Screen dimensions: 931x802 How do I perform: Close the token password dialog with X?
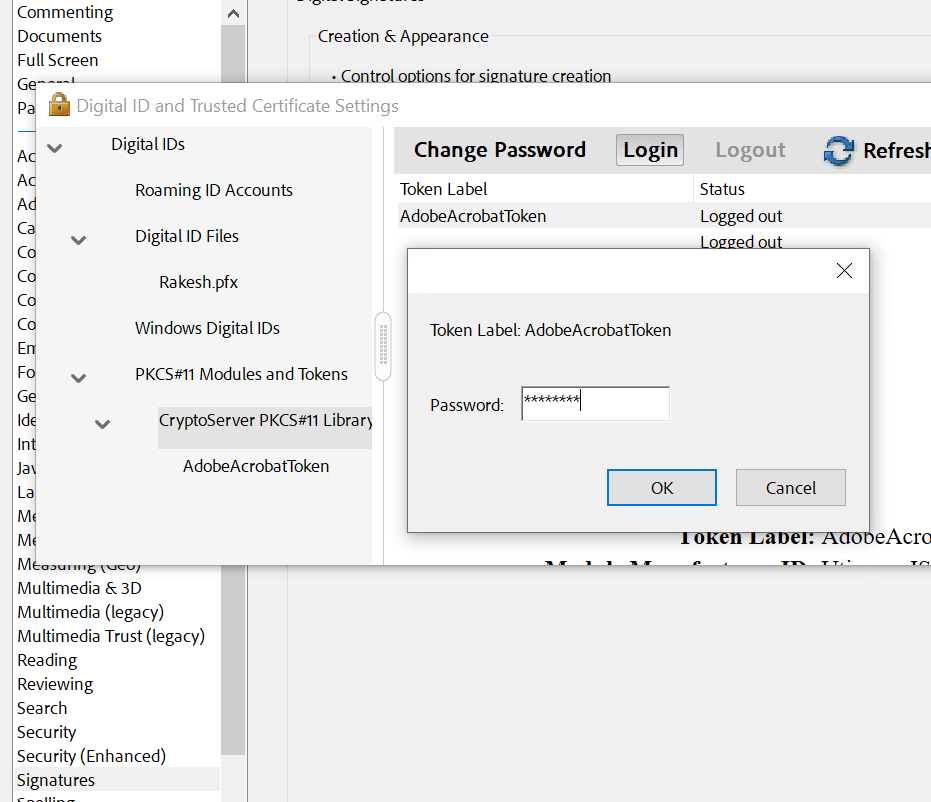click(x=844, y=271)
